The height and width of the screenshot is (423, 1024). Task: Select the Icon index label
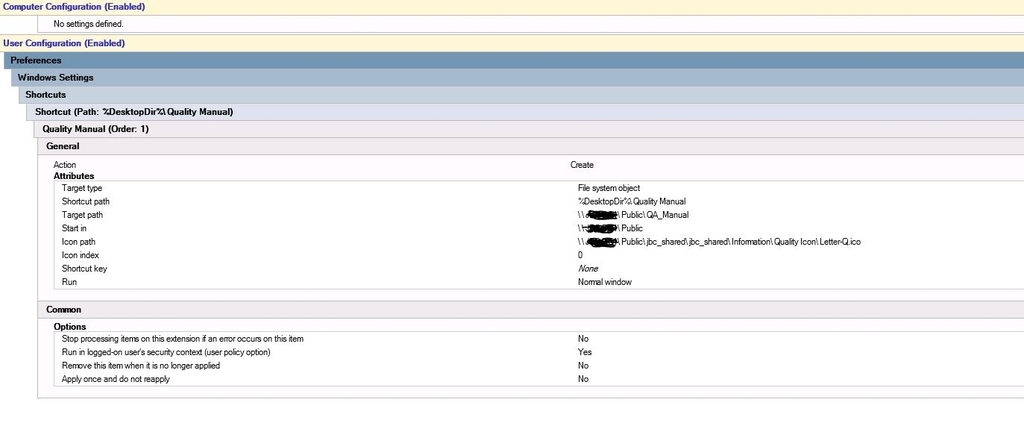[x=80, y=255]
